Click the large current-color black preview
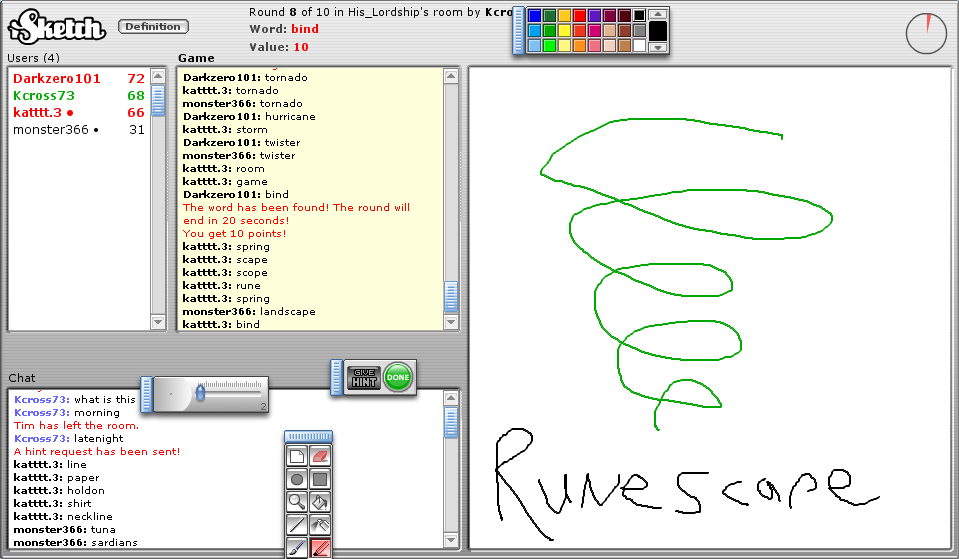Screen dimensions: 959x559 (x=657, y=31)
